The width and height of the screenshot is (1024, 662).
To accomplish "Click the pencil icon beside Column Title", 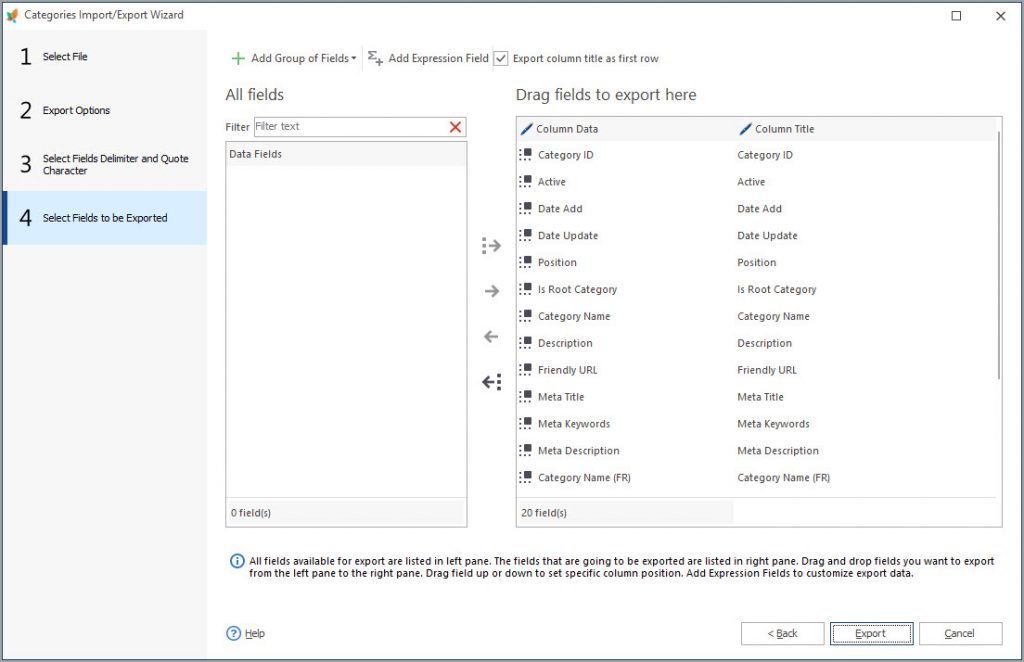I will (x=744, y=128).
